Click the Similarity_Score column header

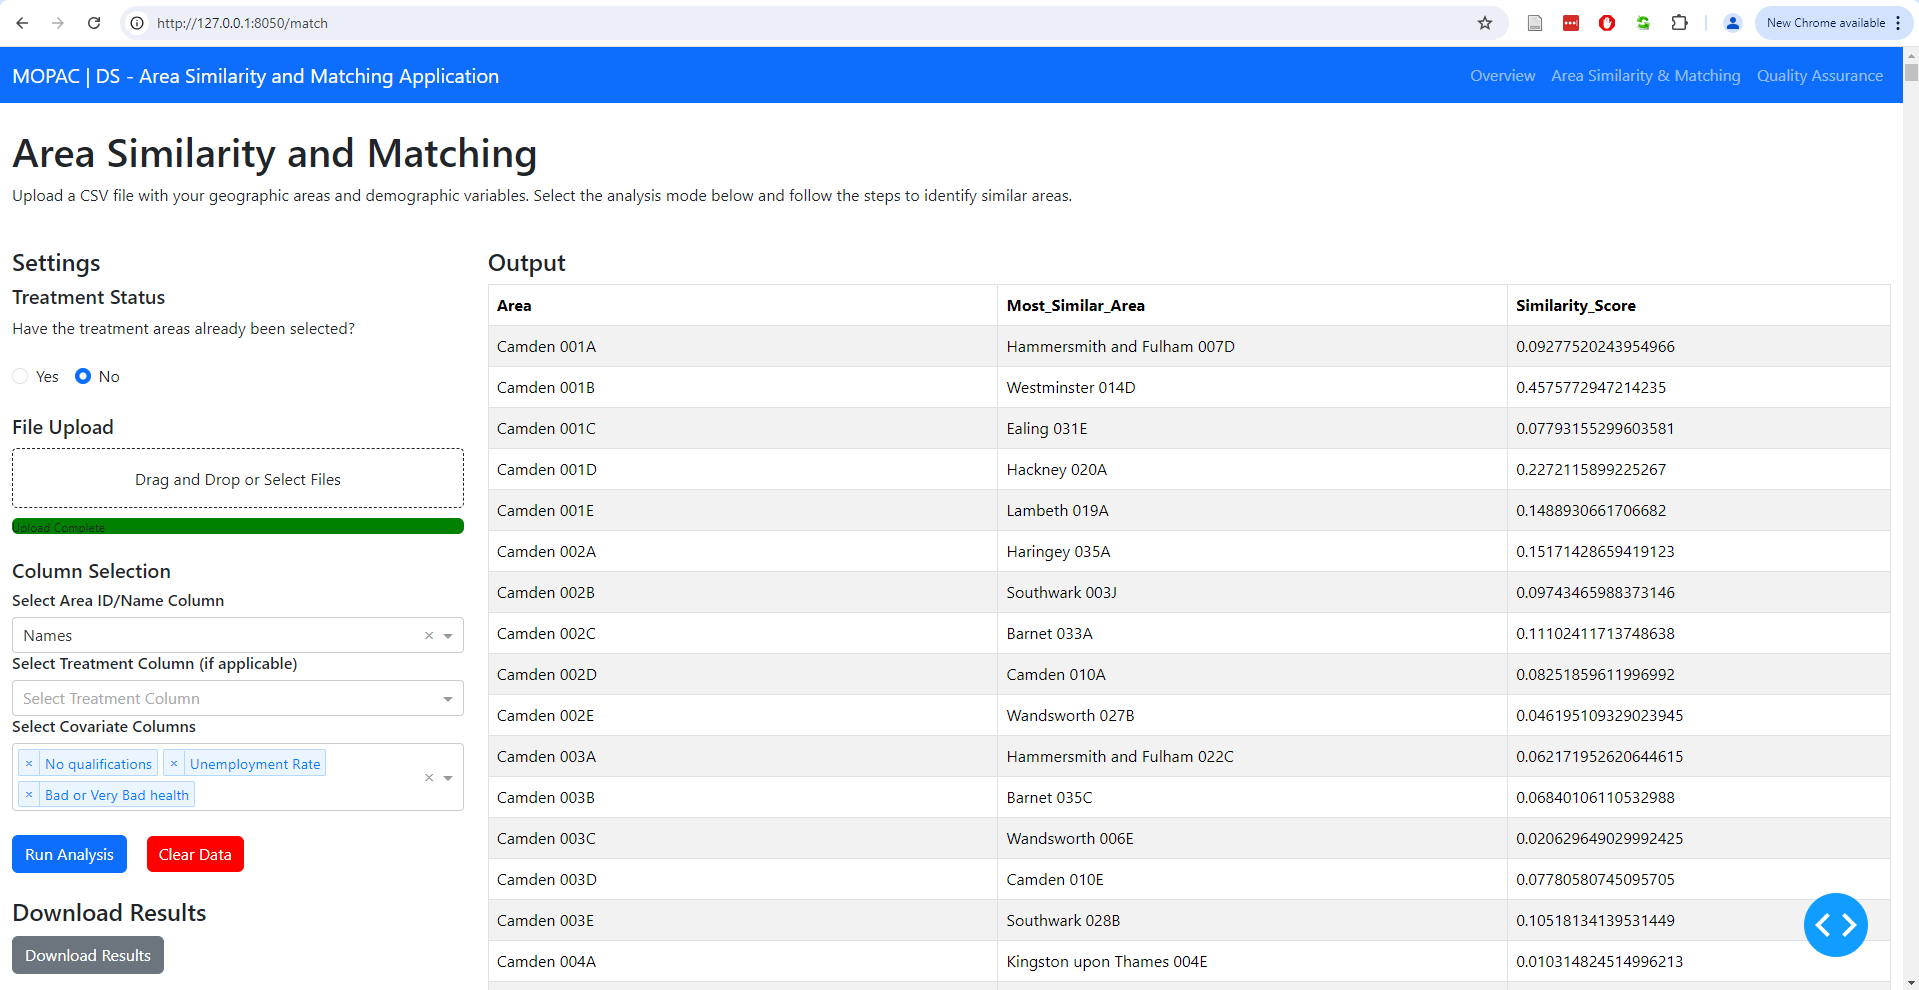pos(1698,306)
